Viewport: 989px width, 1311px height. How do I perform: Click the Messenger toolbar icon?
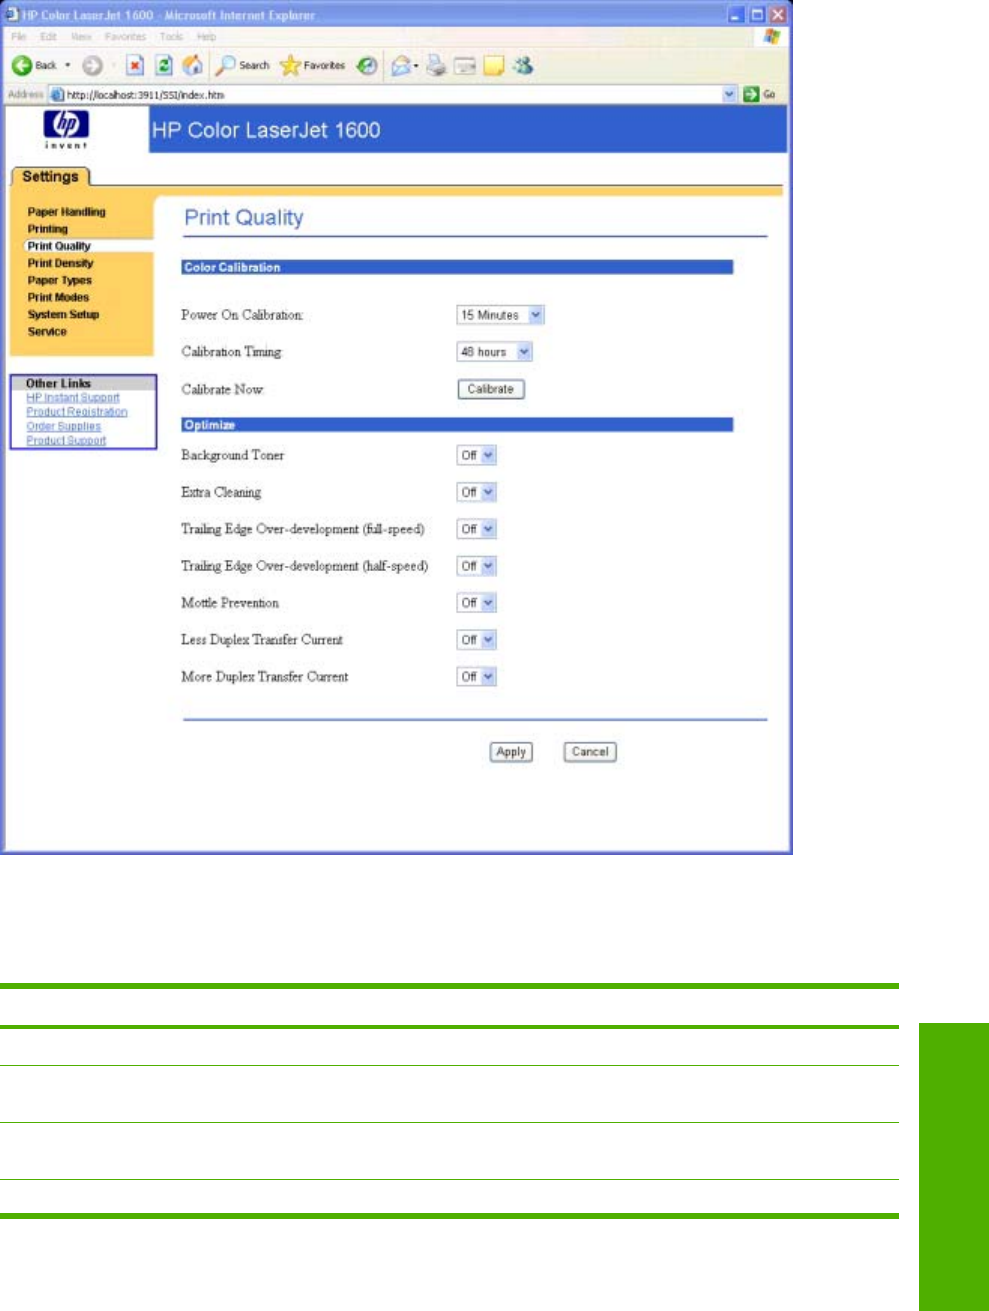522,66
